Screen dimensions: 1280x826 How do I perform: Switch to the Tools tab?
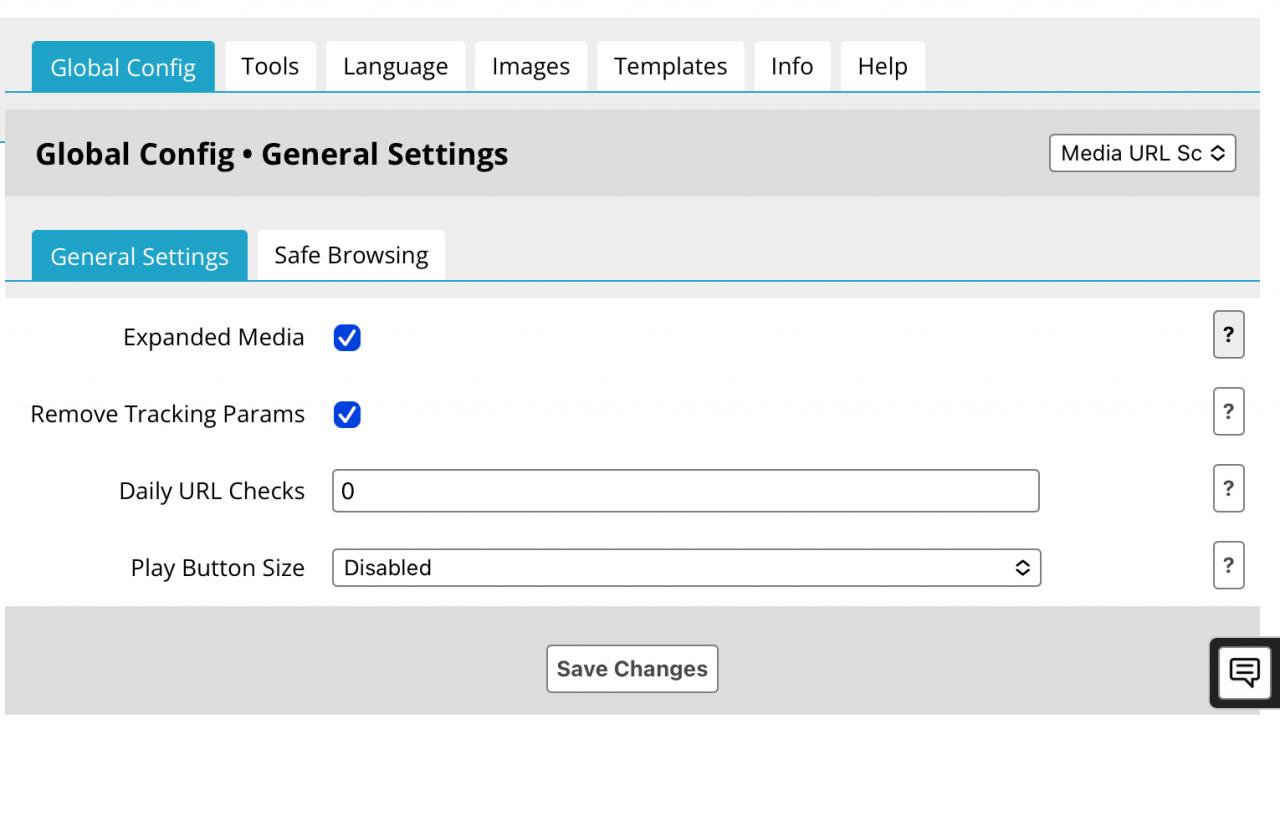[270, 66]
